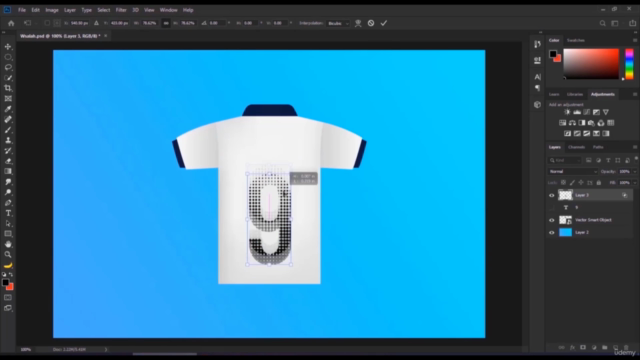Open the Window menu

[169, 10]
